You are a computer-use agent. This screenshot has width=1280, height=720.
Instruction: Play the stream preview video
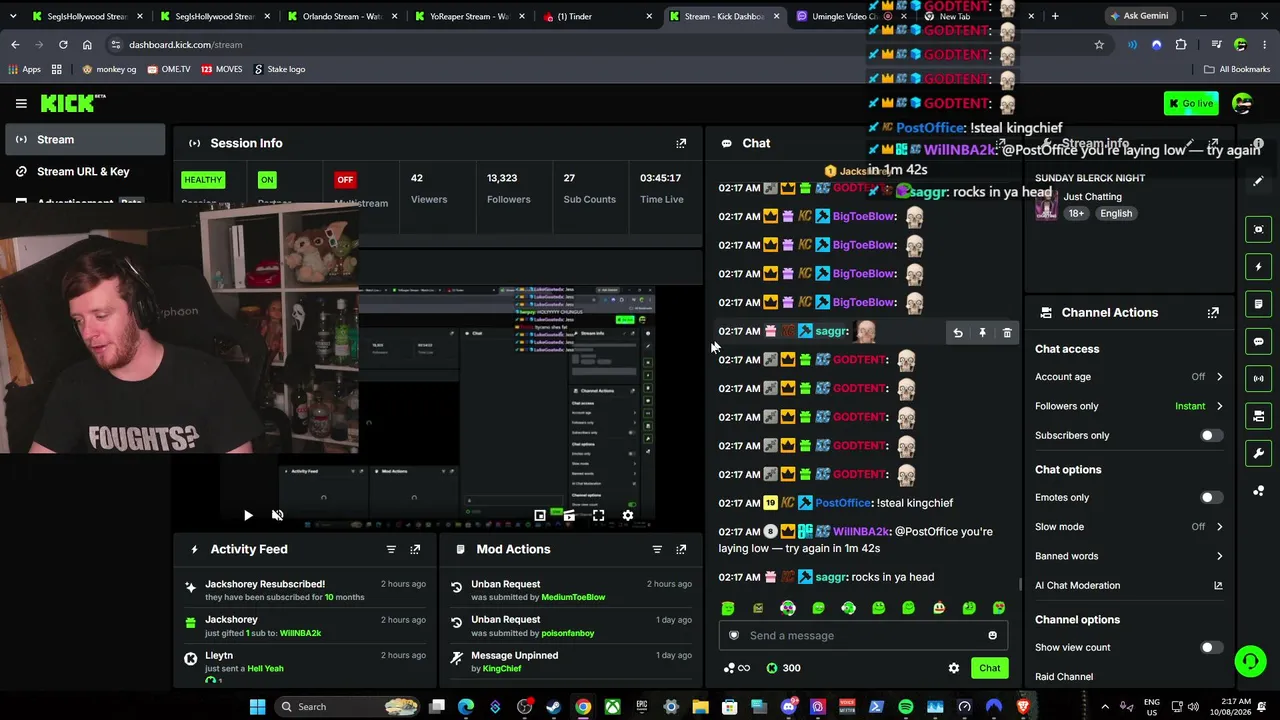(x=248, y=516)
